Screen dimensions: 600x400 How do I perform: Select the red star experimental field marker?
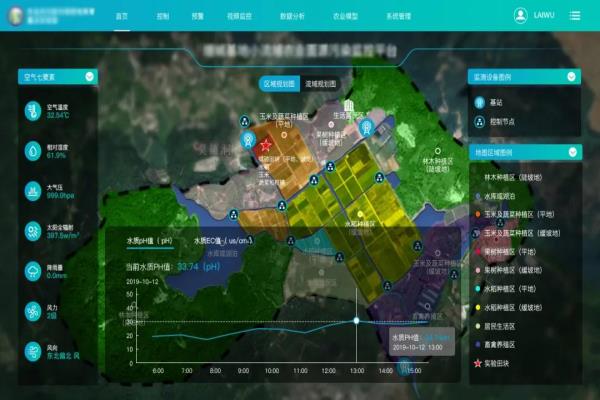(x=265, y=145)
